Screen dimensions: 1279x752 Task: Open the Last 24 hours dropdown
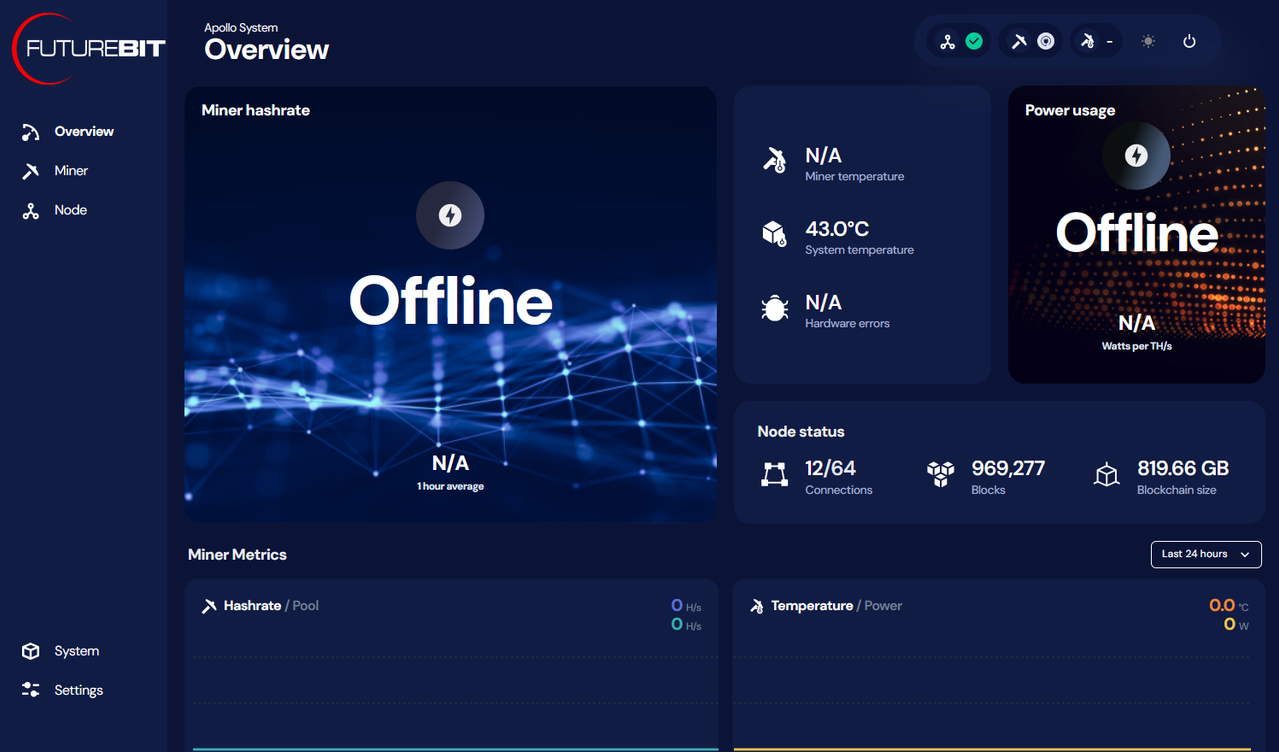(1206, 554)
